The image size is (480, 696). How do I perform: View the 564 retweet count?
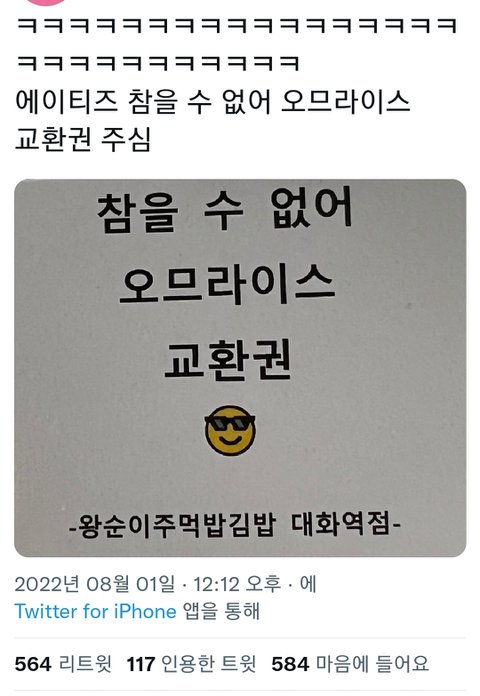pos(33,664)
